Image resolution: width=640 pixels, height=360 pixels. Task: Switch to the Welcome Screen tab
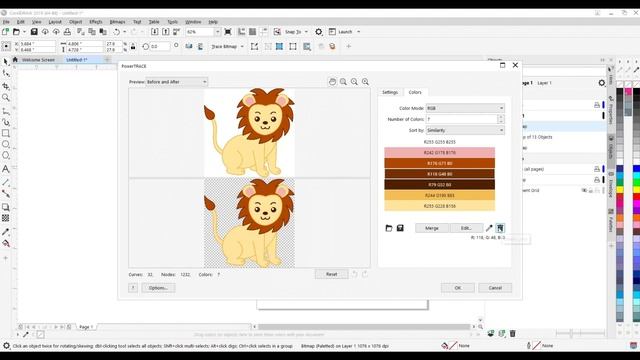pyautogui.click(x=38, y=60)
